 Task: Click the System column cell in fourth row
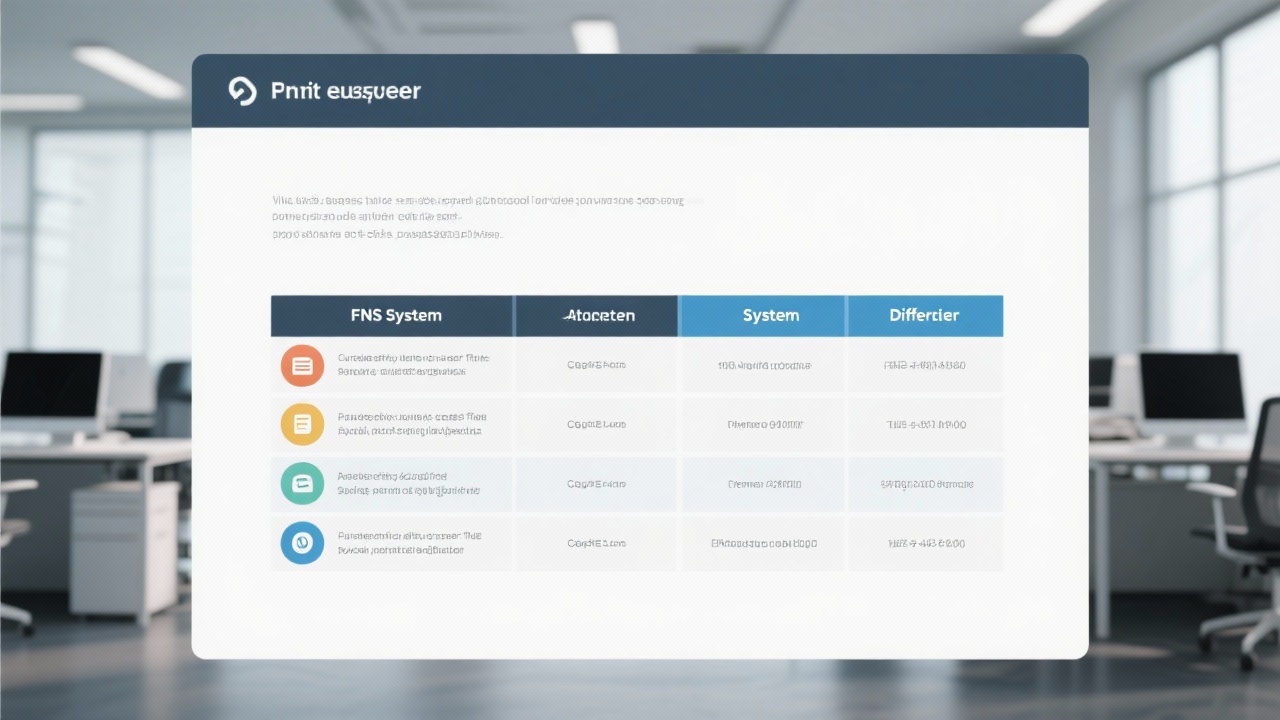[x=764, y=544]
